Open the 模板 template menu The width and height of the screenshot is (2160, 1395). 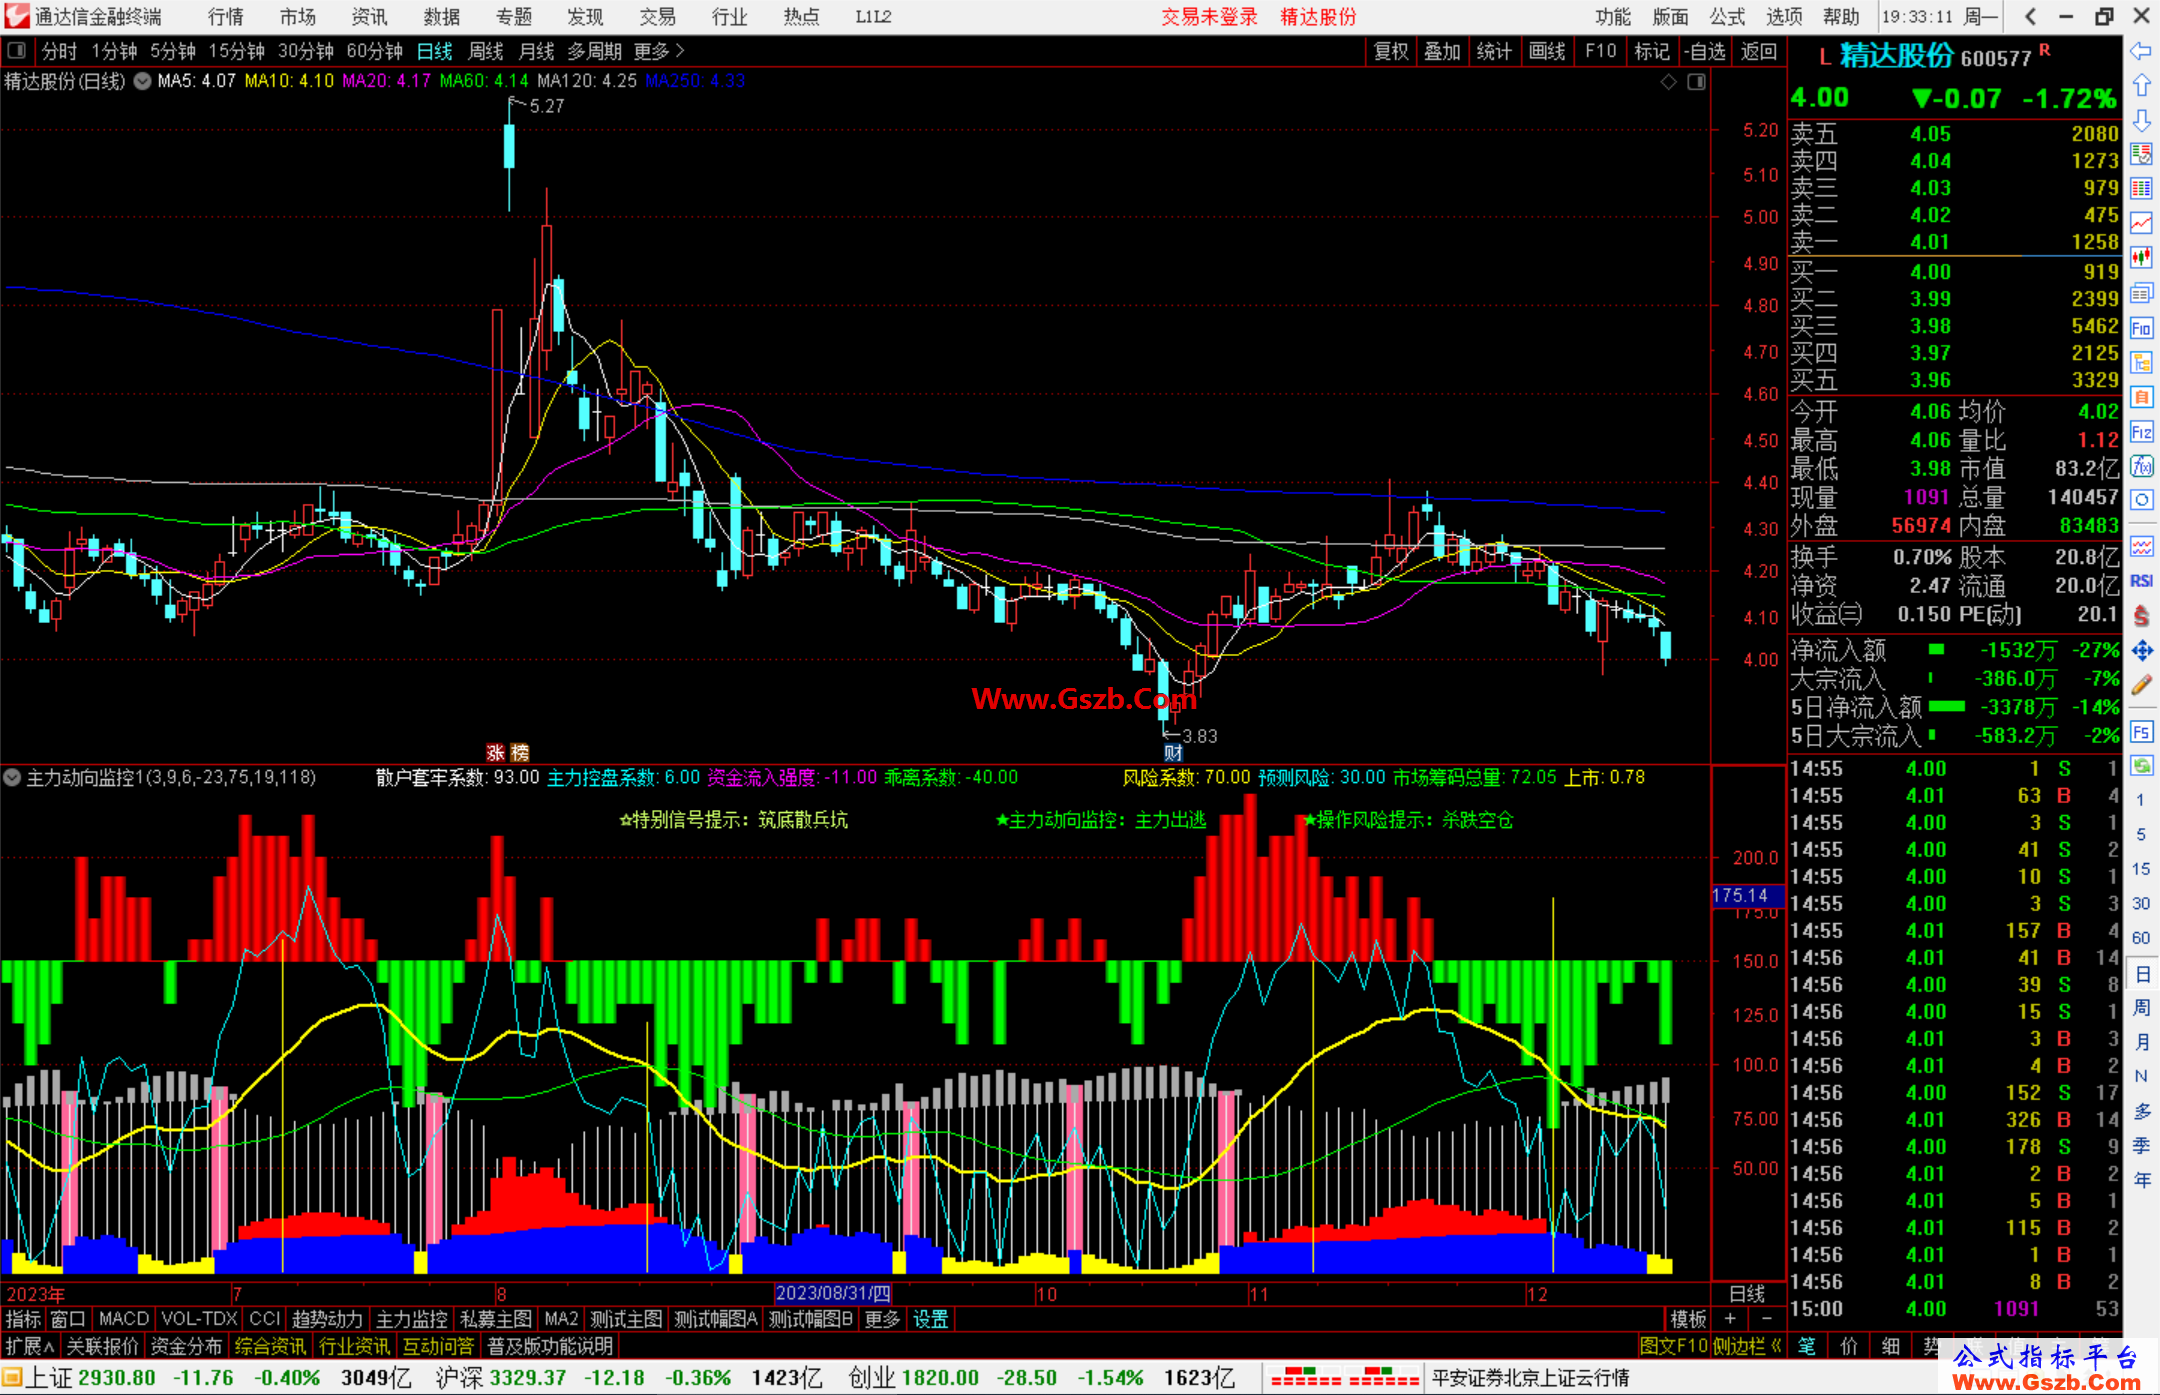click(x=1688, y=1319)
